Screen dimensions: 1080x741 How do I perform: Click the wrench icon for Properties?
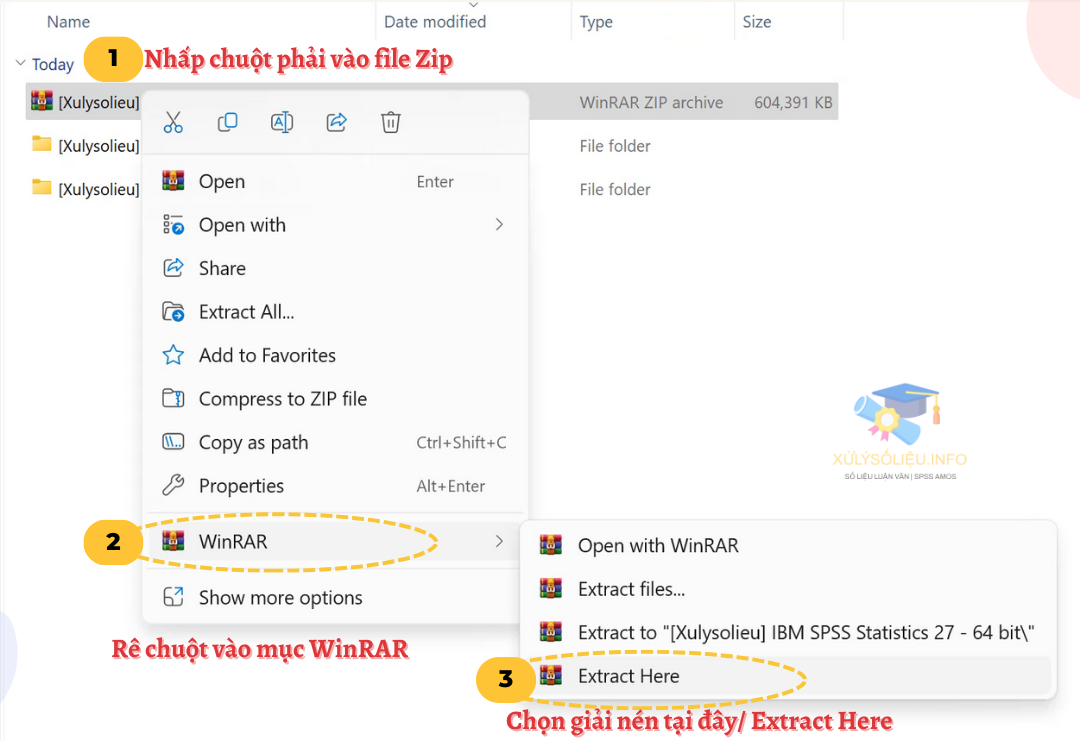[x=173, y=486]
